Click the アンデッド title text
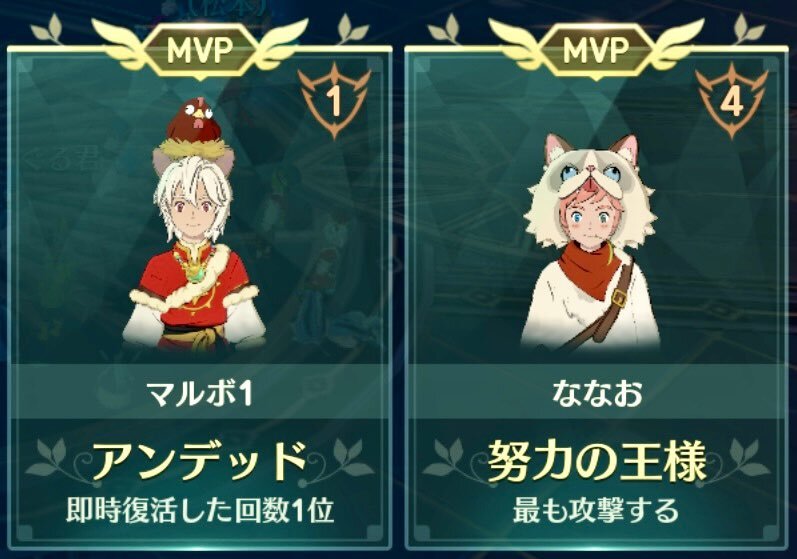 point(199,461)
